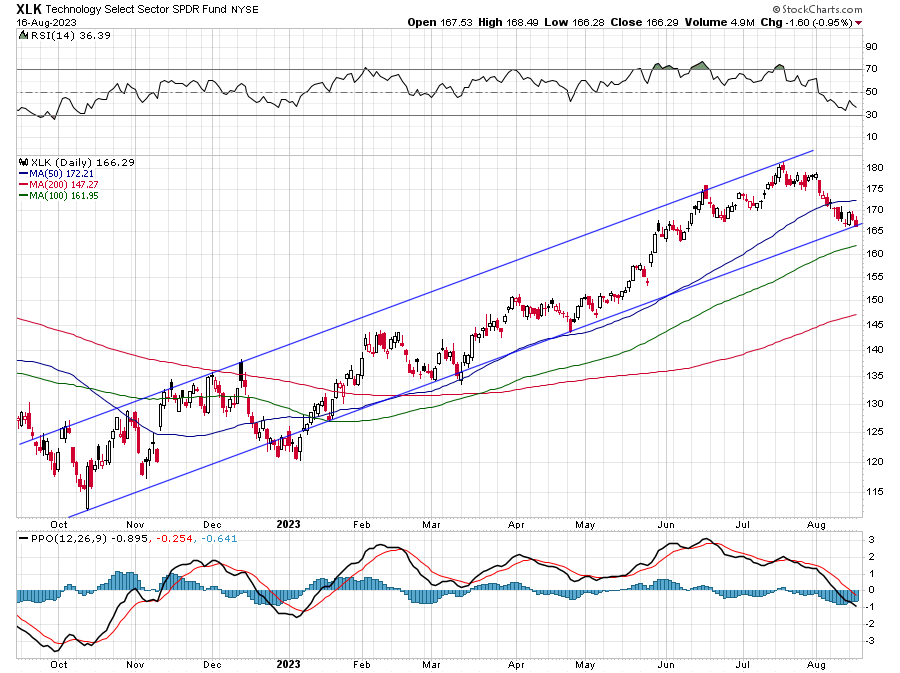Image resolution: width=900 pixels, height=673 pixels.
Task: Click Dec label under the PPO panel
Action: (212, 664)
